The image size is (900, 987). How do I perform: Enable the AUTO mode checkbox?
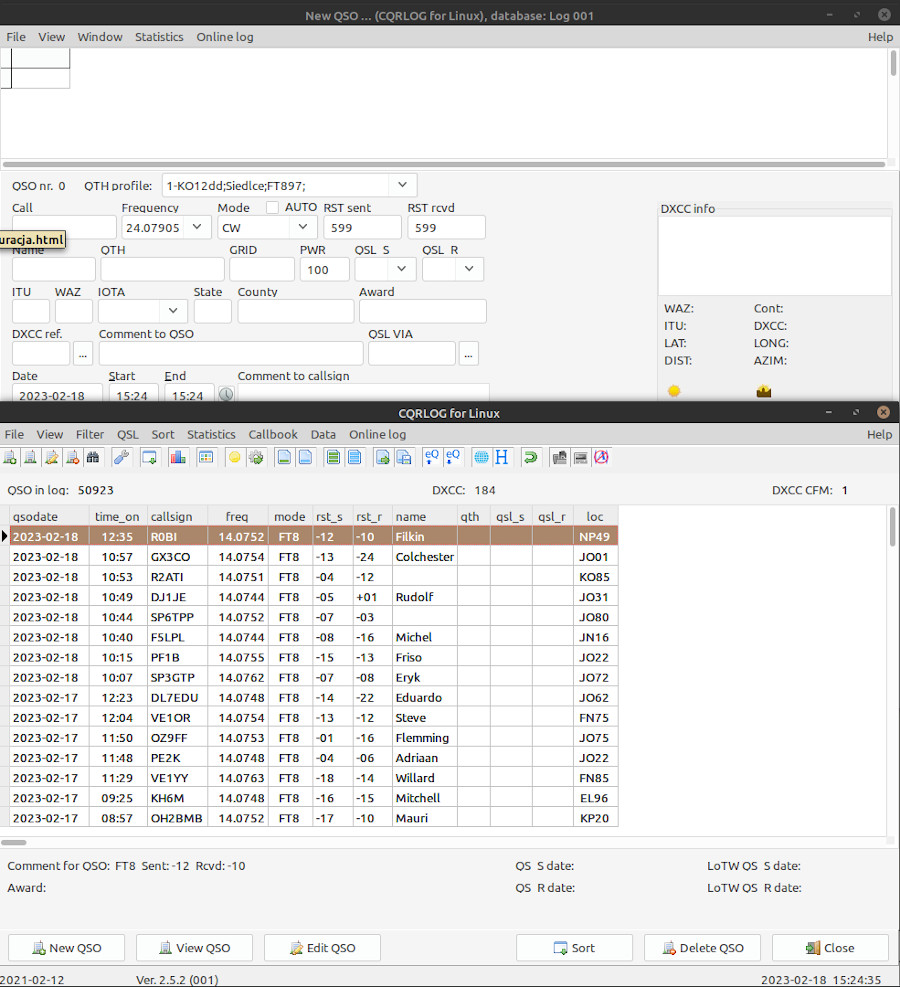tap(272, 208)
